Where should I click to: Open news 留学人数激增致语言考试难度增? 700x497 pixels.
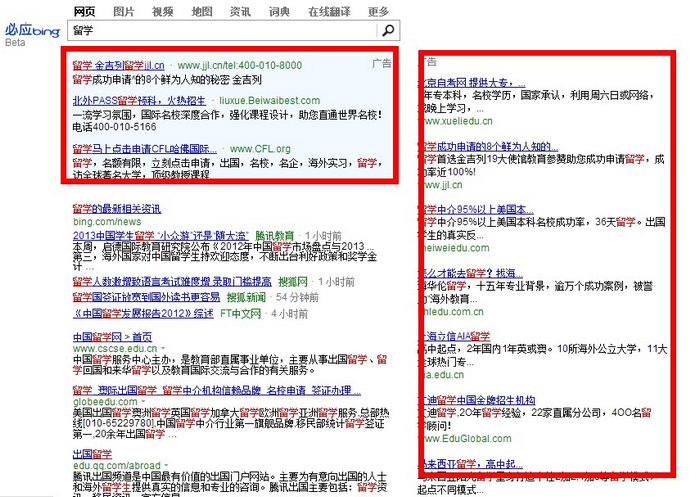point(172,282)
